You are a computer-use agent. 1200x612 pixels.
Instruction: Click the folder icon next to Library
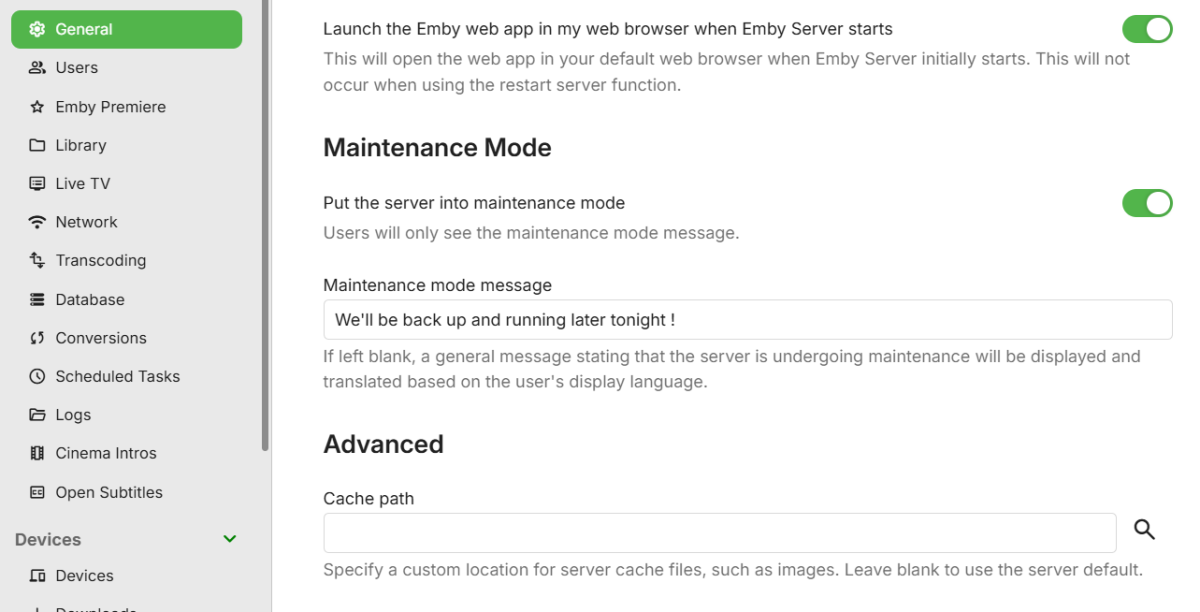37,145
